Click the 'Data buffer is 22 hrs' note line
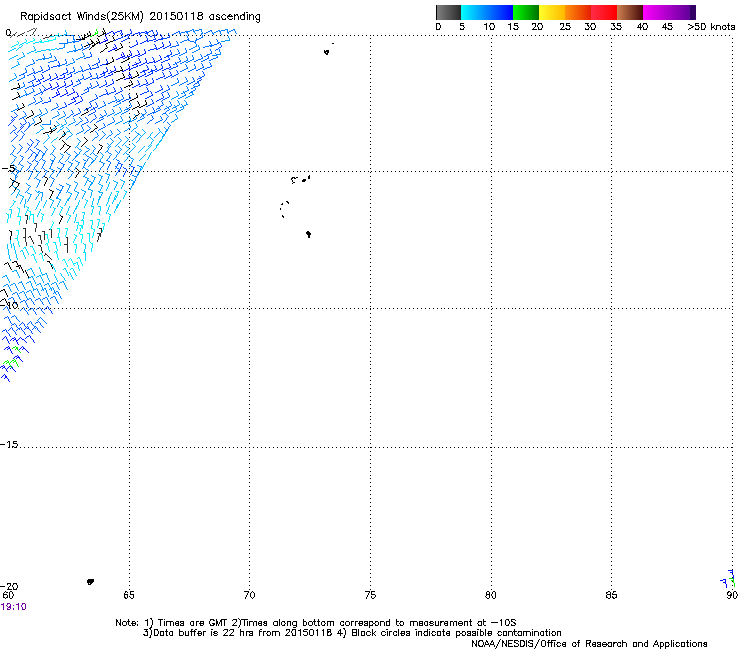740x650 pixels. coord(352,633)
